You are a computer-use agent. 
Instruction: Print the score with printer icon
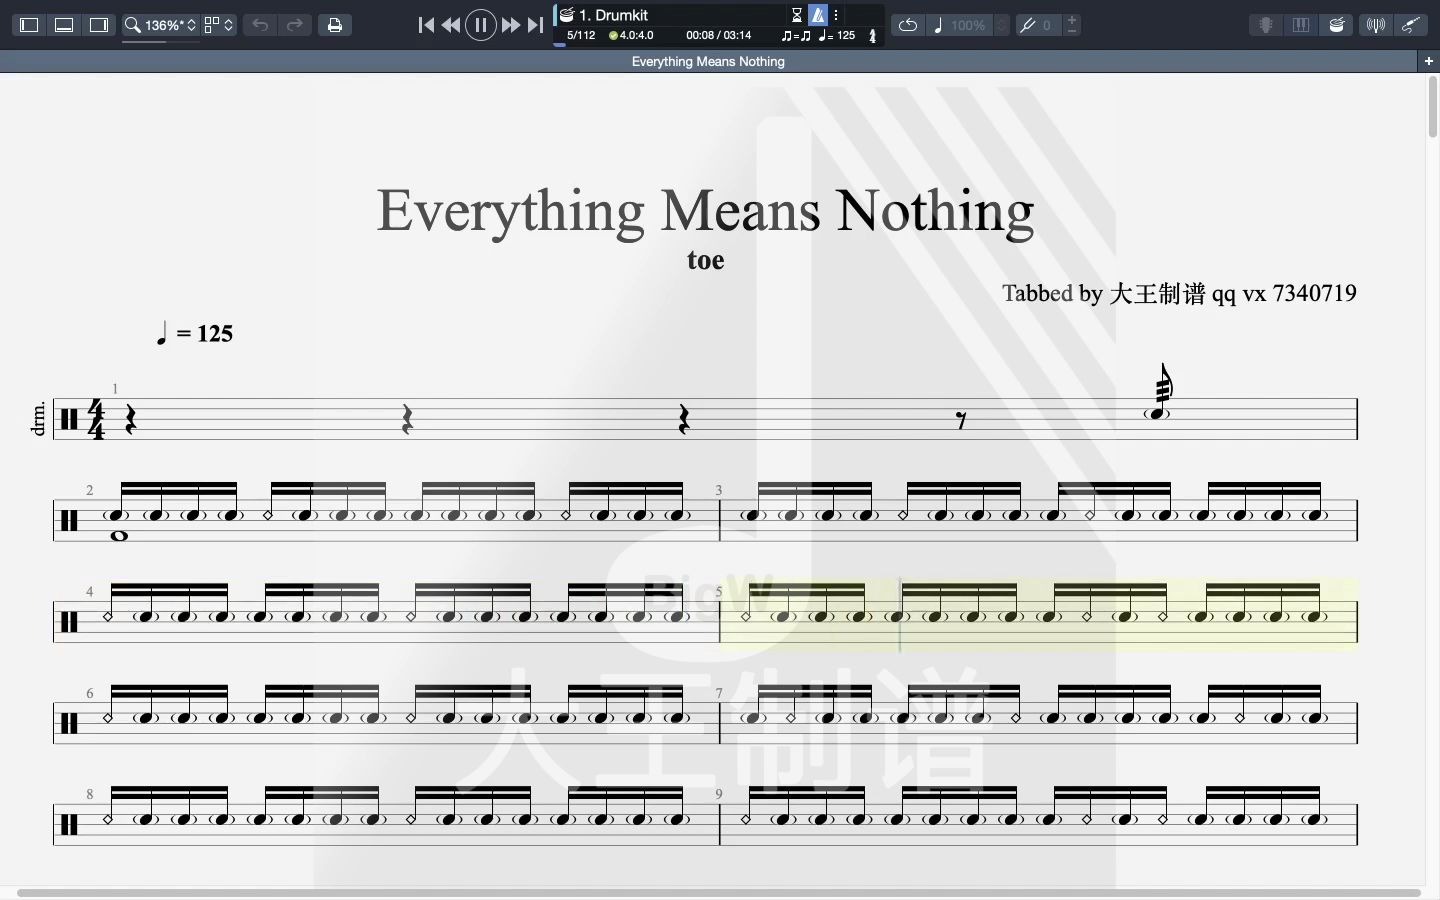(x=335, y=25)
